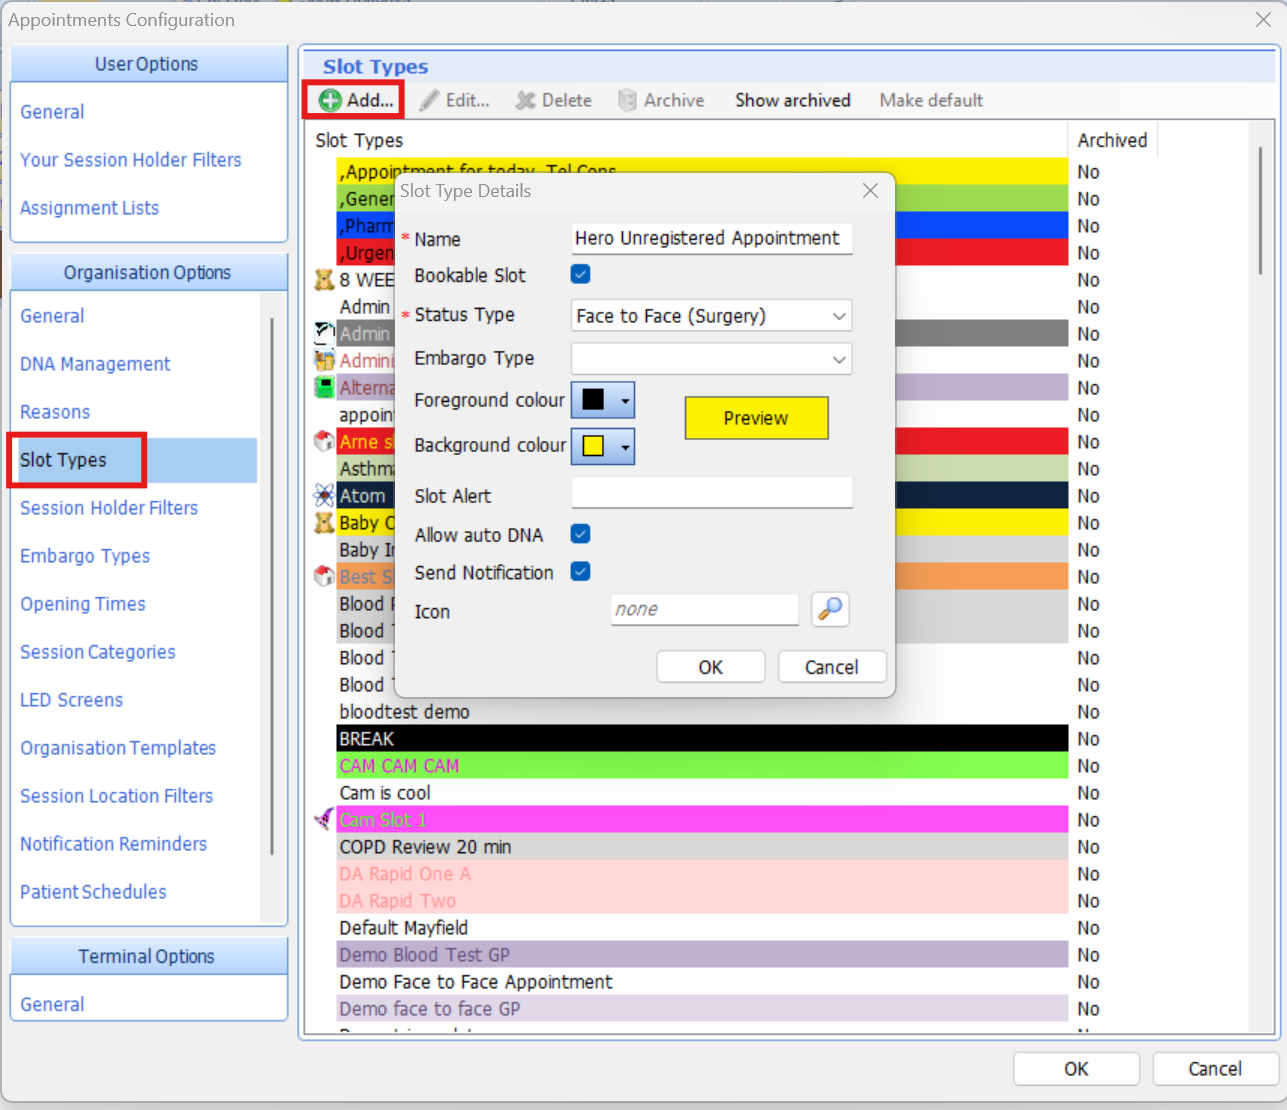Click the green Add slot type icon
Viewport: 1287px width, 1110px height.
[330, 100]
